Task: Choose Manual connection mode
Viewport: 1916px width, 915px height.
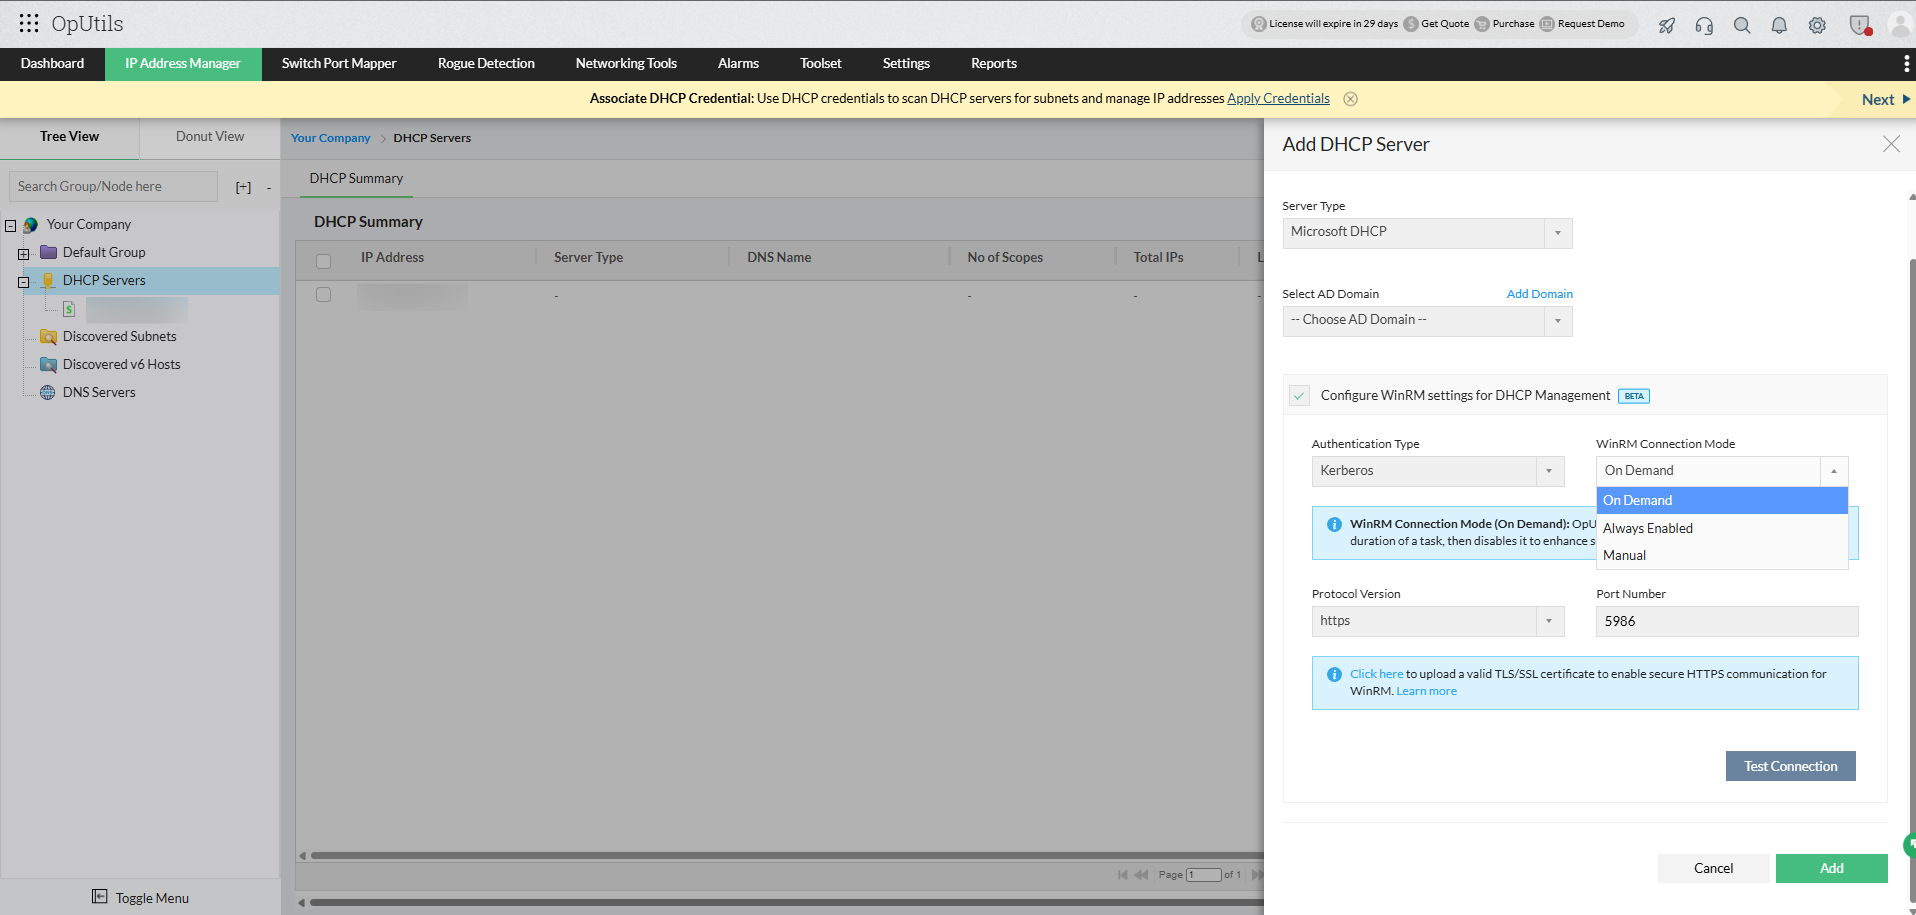Action: (1722, 555)
